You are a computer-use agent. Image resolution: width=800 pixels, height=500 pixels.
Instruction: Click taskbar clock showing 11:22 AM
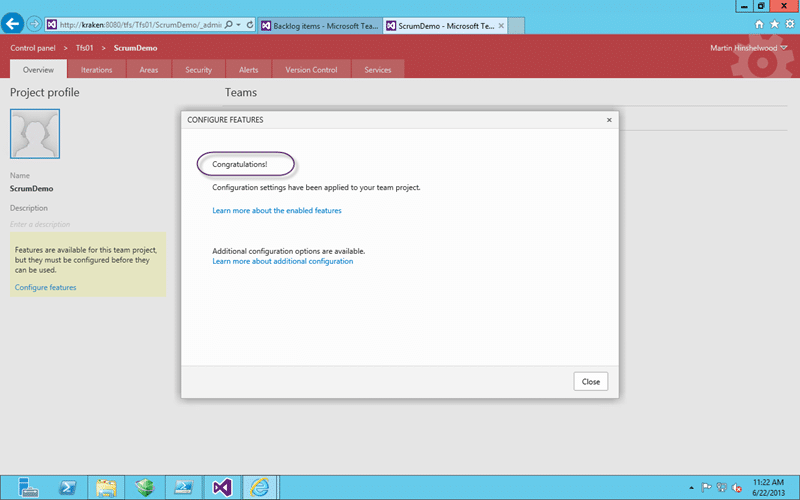pyautogui.click(x=768, y=488)
